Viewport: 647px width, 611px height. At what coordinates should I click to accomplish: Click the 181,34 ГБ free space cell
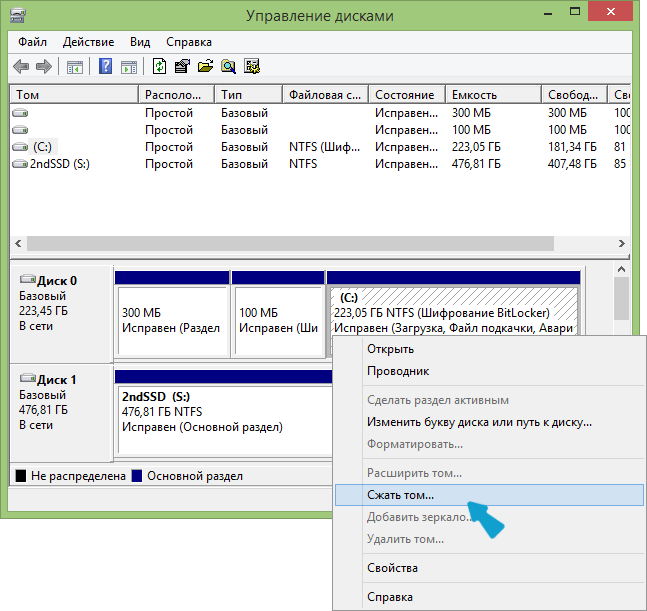click(x=572, y=147)
